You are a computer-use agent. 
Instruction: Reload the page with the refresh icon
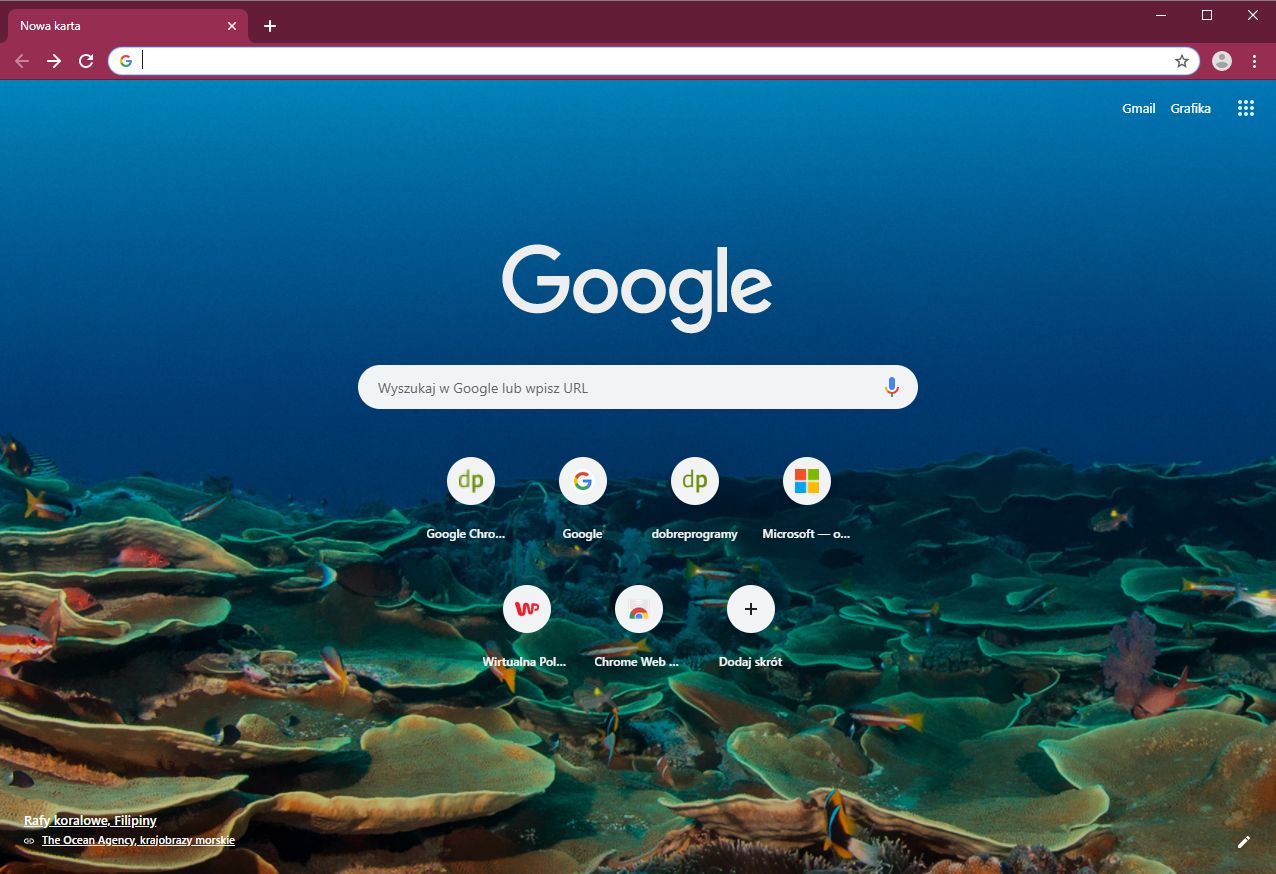[86, 61]
